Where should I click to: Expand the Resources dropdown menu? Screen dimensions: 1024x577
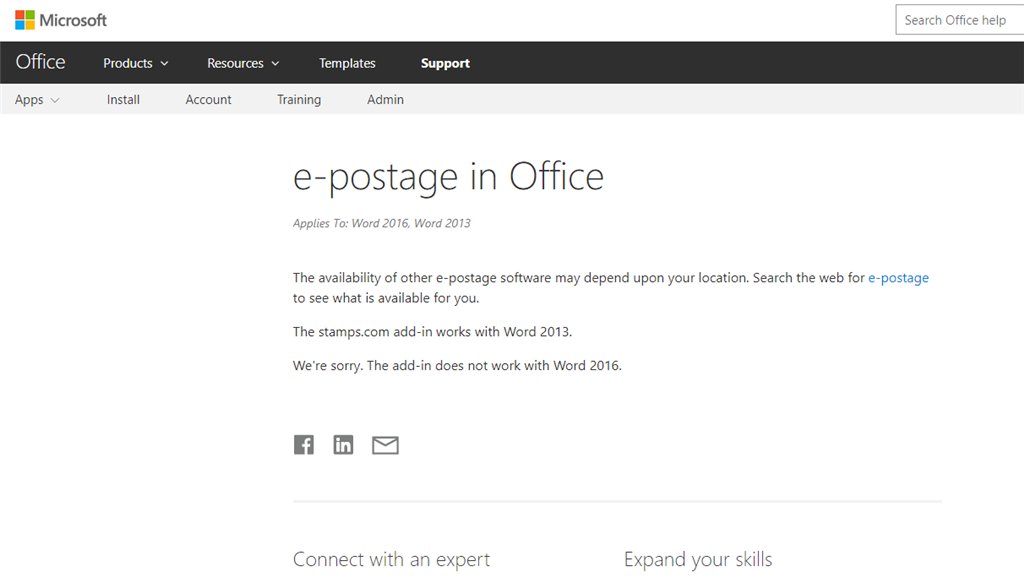tap(243, 63)
